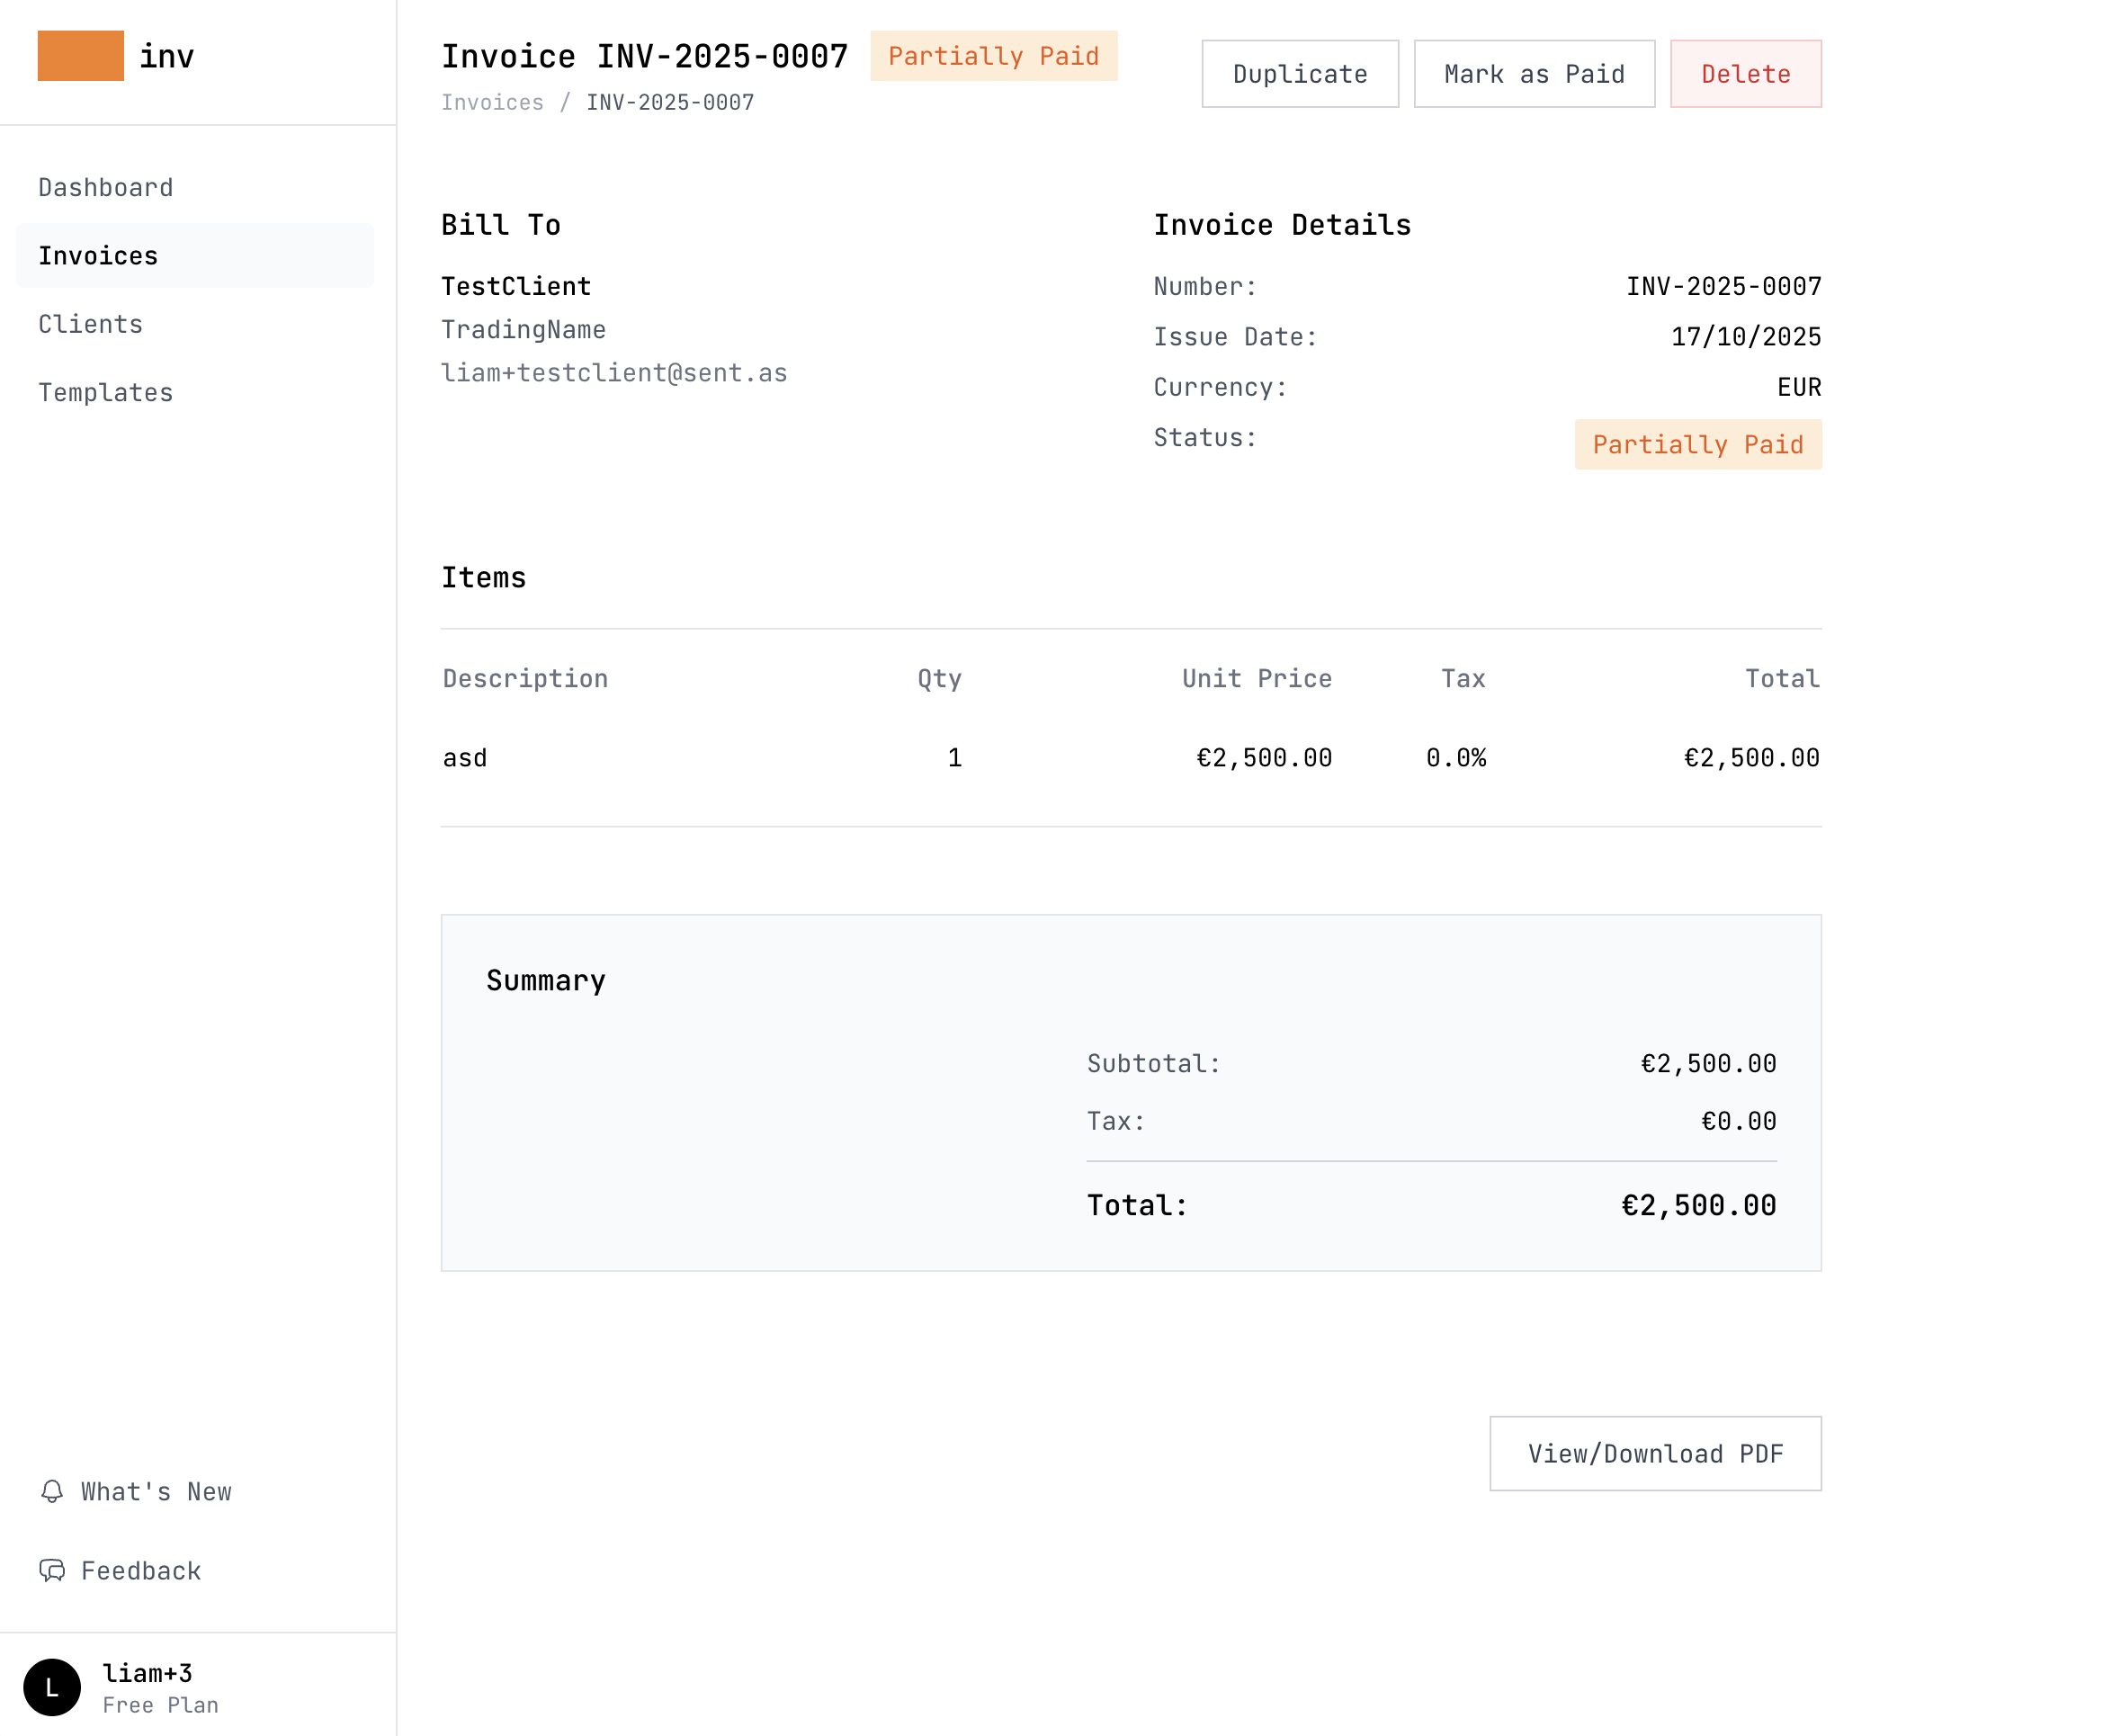This screenshot has height=1736, width=2112.
Task: Click the client email liam+testclient@sent.as
Action: 614,373
